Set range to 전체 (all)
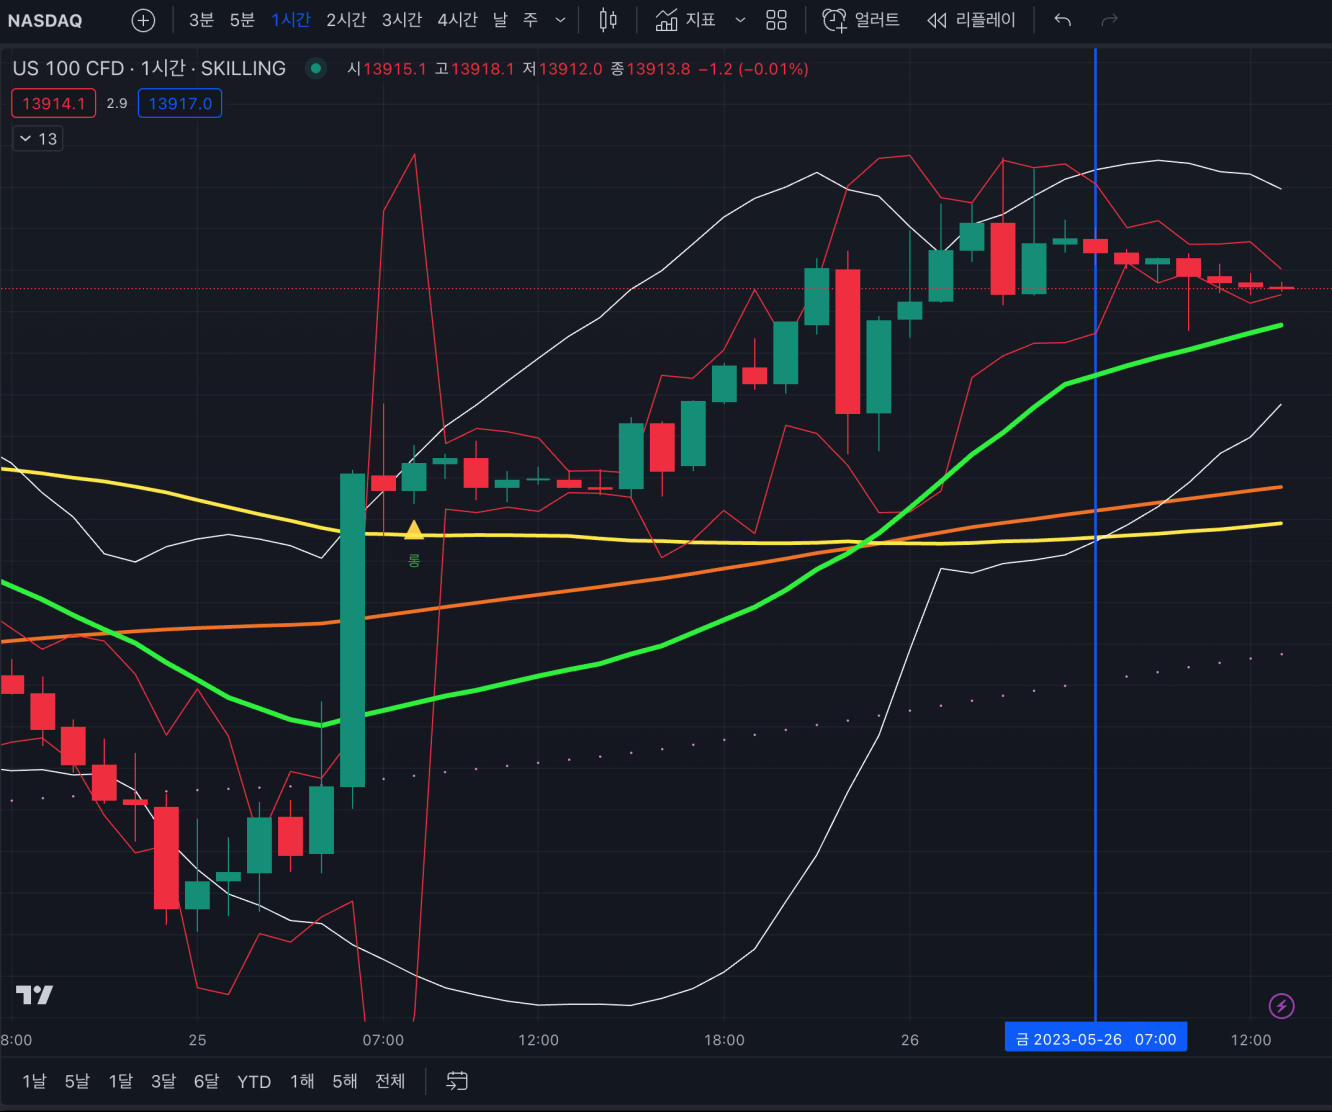Image resolution: width=1332 pixels, height=1112 pixels. (x=390, y=1081)
